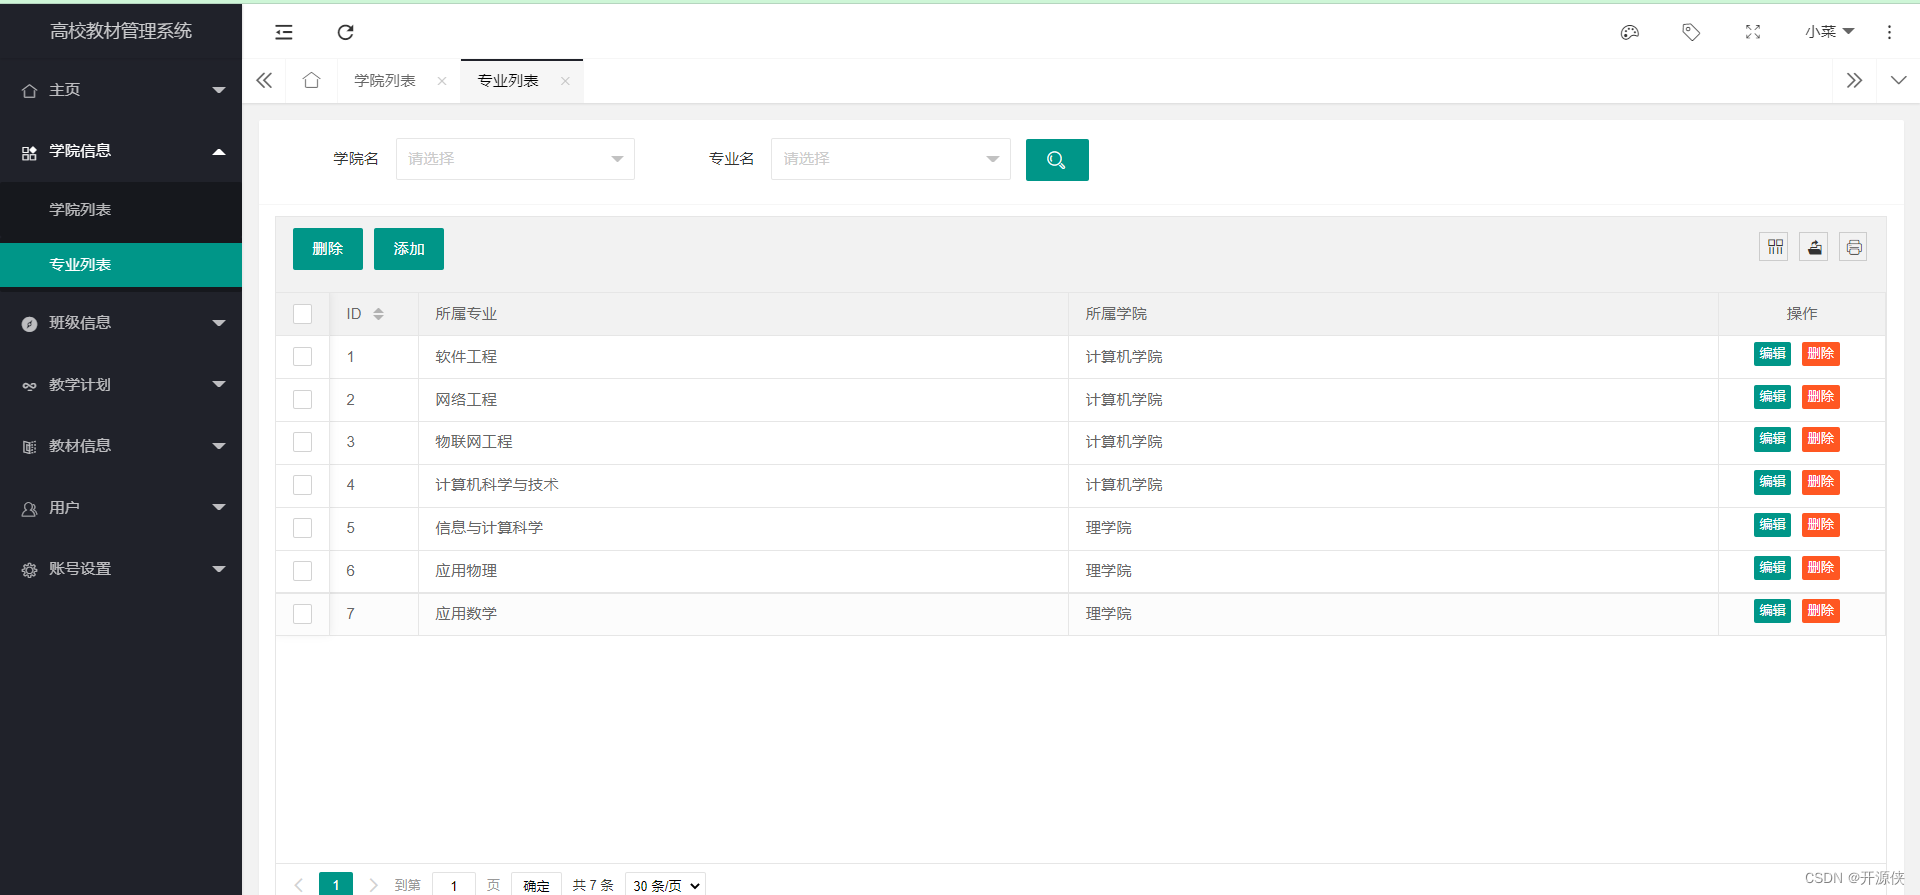Open the 30 条/页 page size dropdown
This screenshot has height=895, width=1920.
(x=665, y=885)
